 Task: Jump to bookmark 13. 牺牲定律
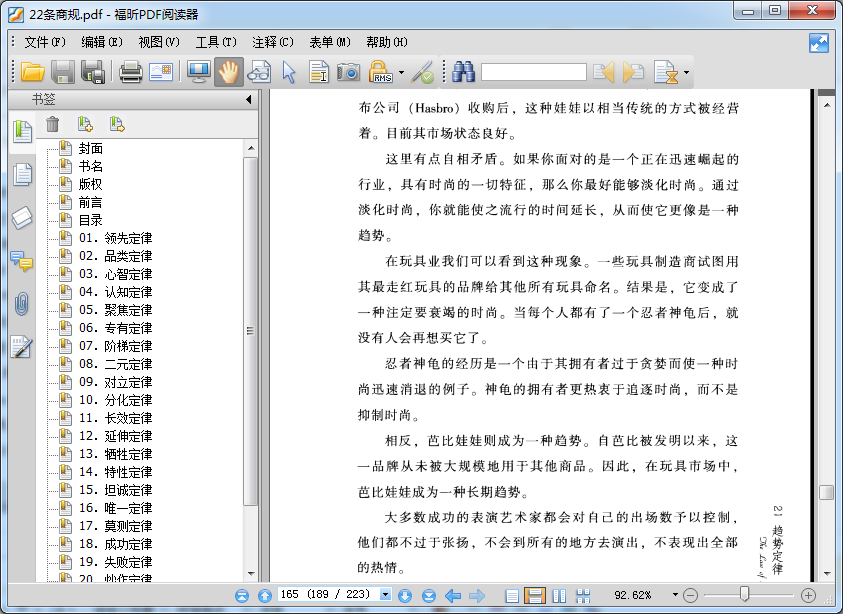pyautogui.click(x=116, y=454)
